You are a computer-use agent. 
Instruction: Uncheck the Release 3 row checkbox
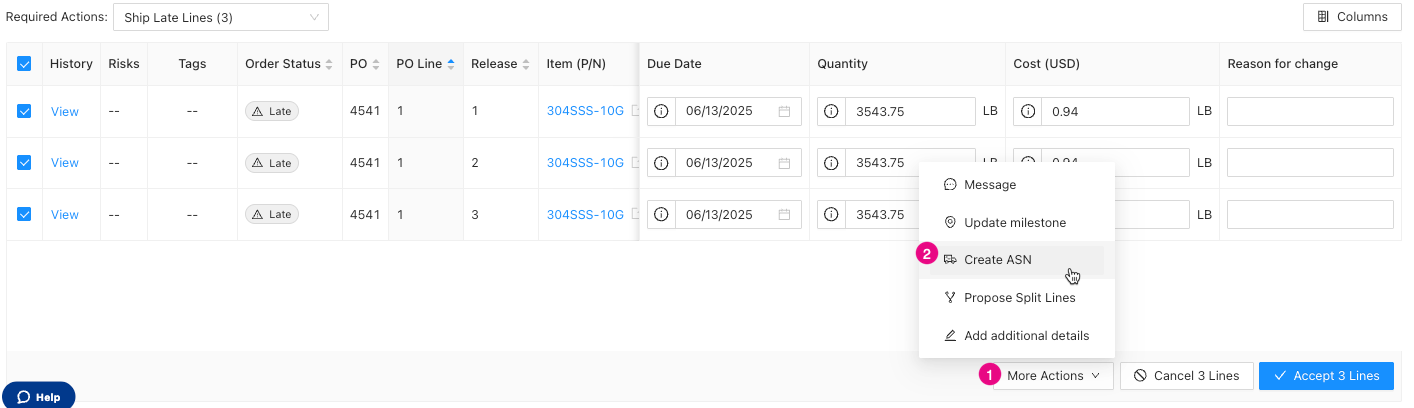pyautogui.click(x=25, y=214)
